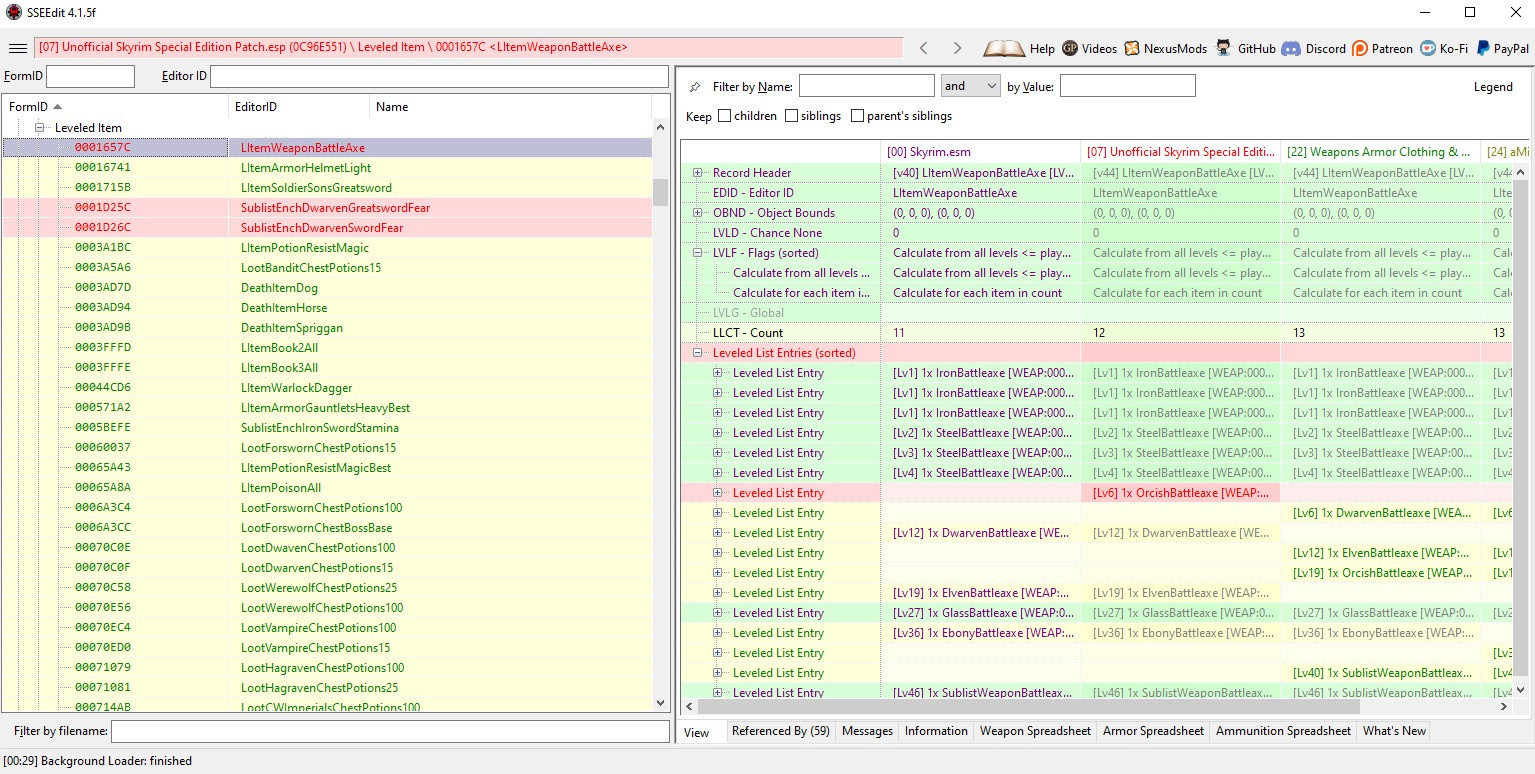1535x774 pixels.
Task: Open the and/or filter dropdown
Action: (970, 86)
